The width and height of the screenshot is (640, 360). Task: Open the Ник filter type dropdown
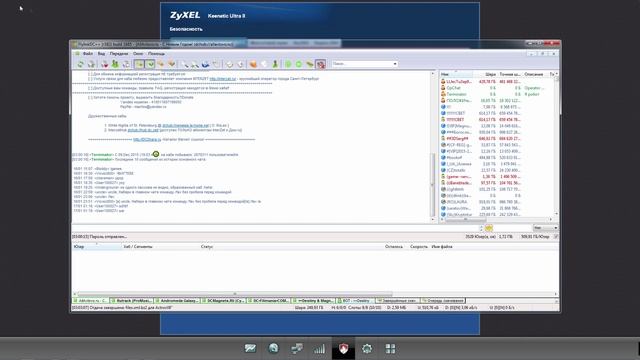(x=545, y=228)
